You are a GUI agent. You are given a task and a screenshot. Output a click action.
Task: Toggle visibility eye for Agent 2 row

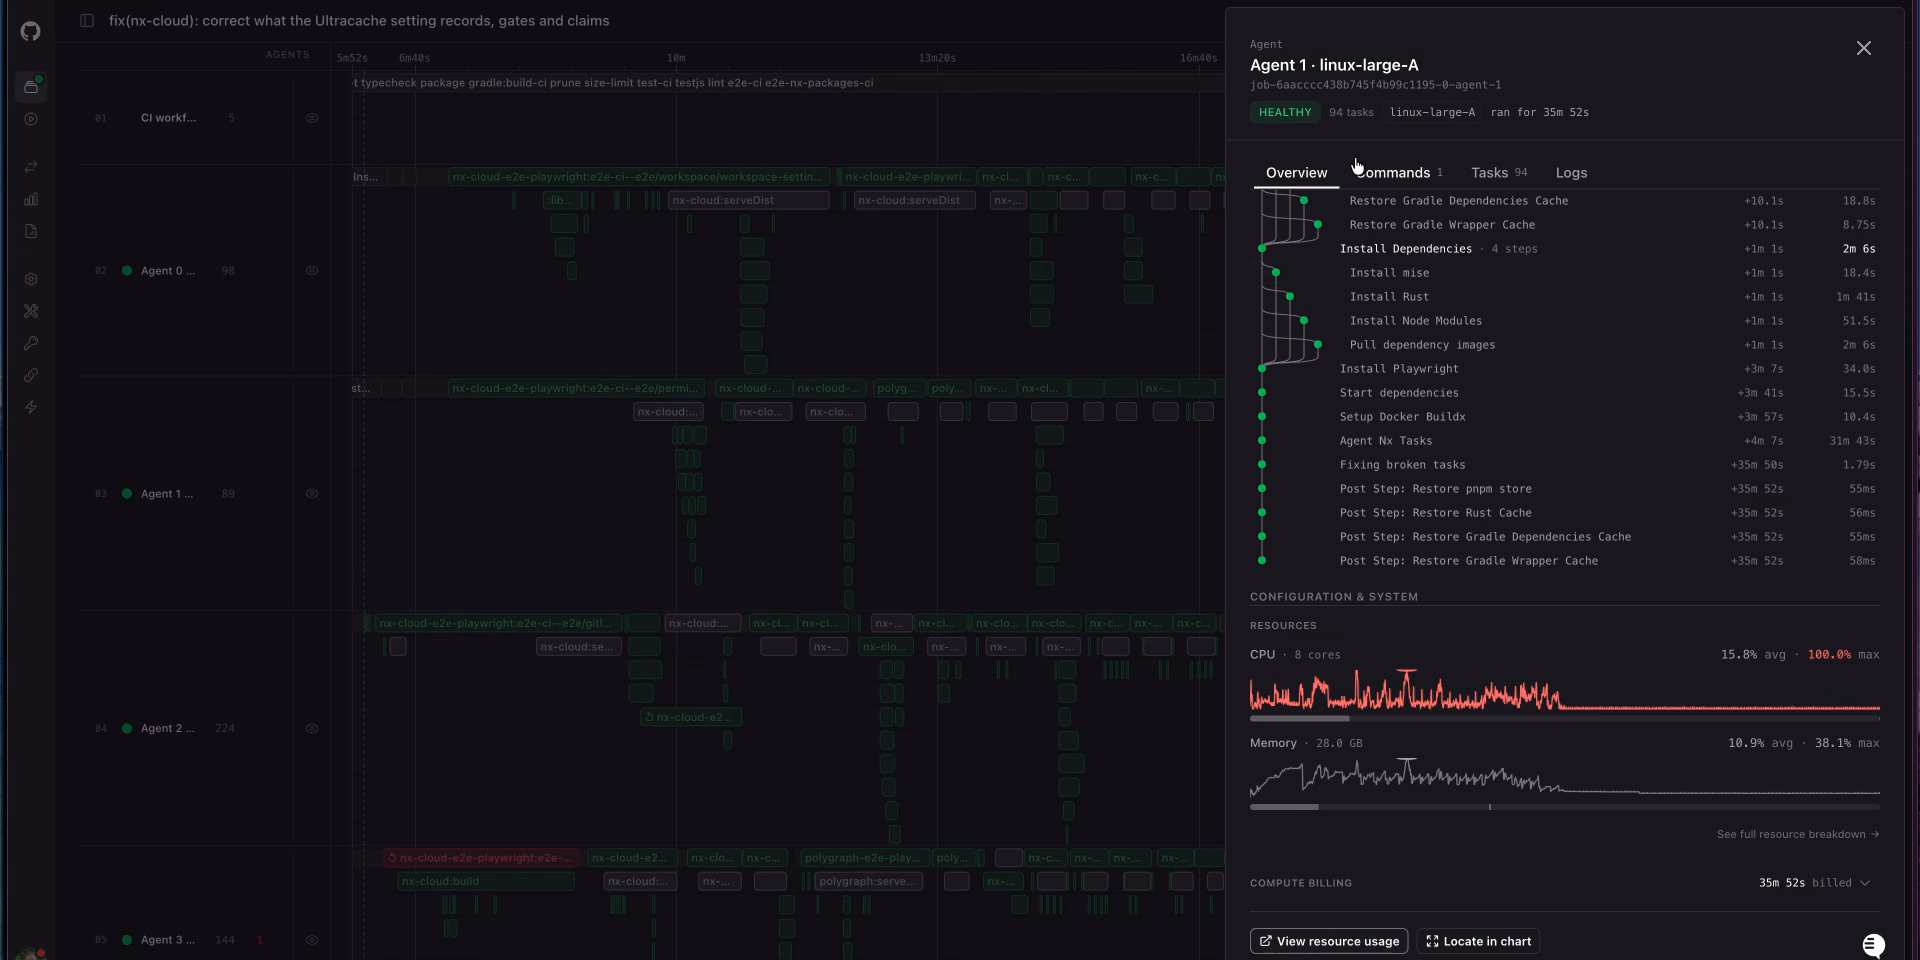click(x=312, y=729)
